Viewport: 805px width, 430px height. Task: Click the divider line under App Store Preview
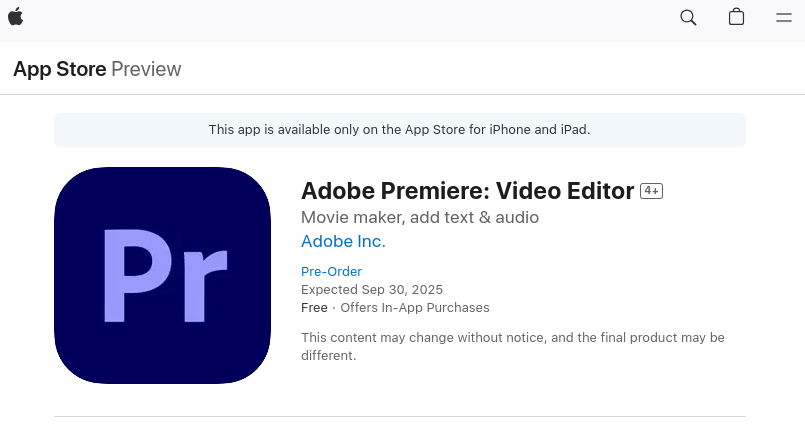click(x=402, y=95)
